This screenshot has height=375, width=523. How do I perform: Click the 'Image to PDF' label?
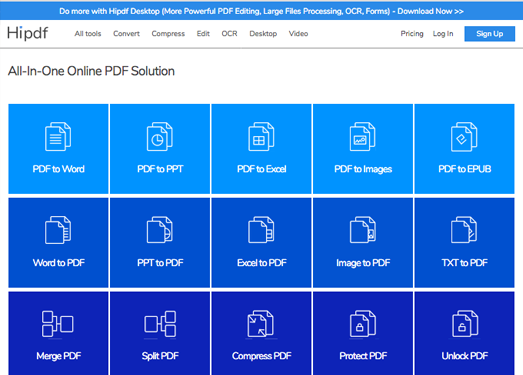[363, 263]
